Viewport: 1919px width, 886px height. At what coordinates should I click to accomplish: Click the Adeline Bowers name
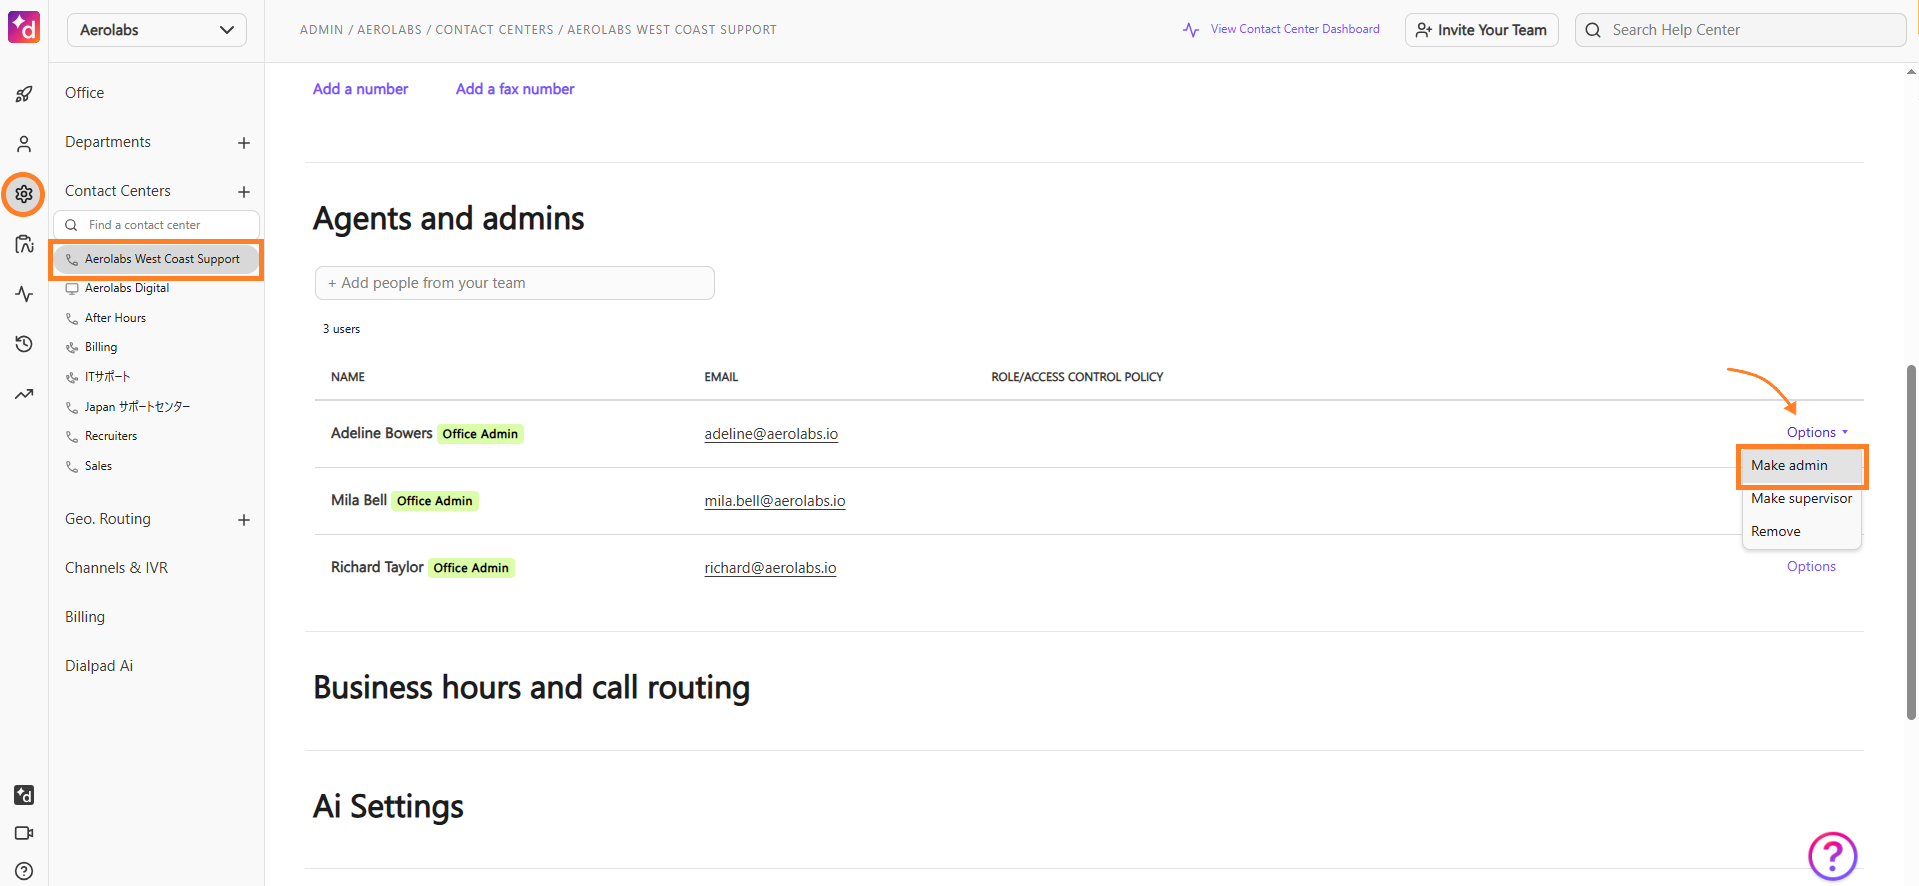point(381,433)
